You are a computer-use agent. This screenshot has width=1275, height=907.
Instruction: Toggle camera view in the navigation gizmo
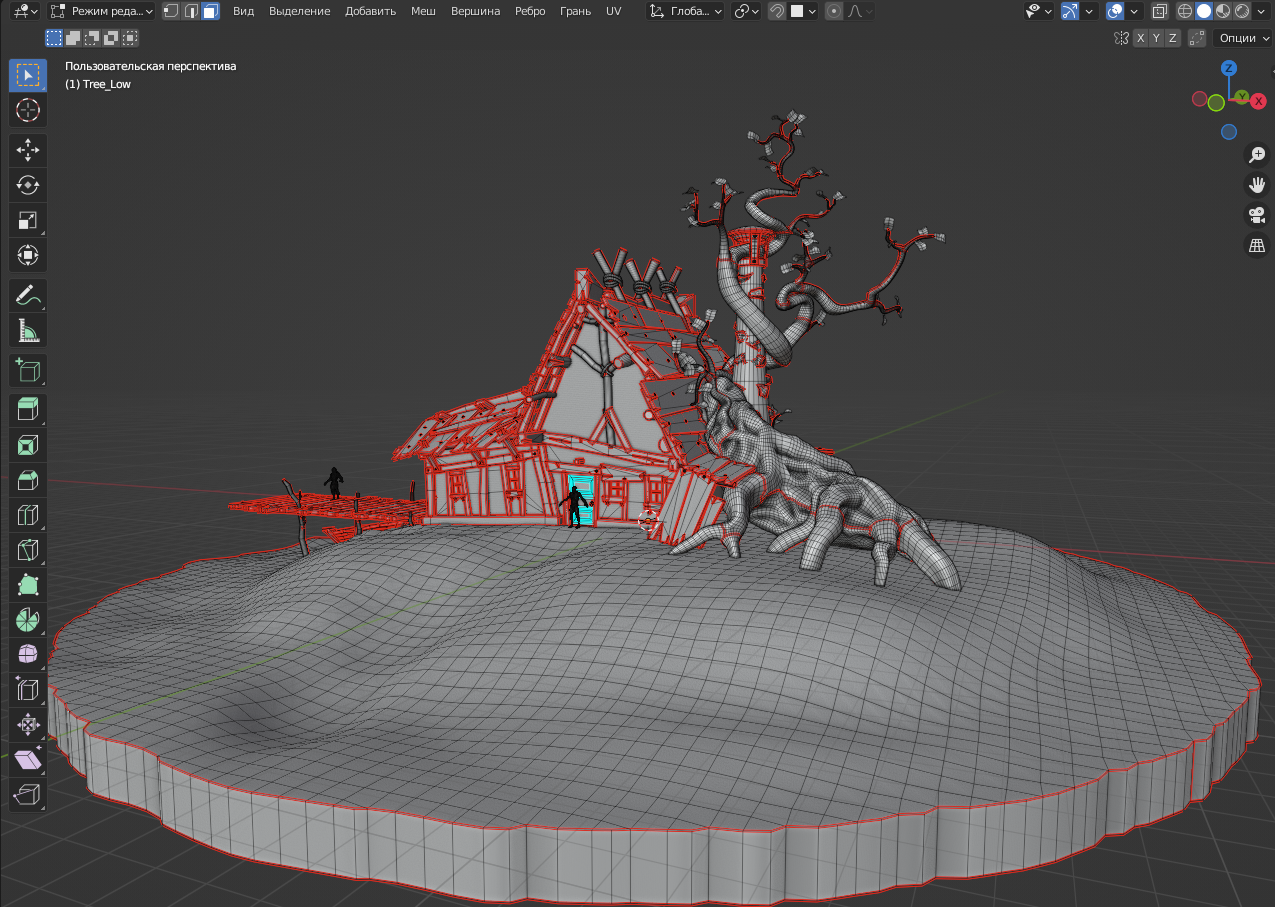1256,215
